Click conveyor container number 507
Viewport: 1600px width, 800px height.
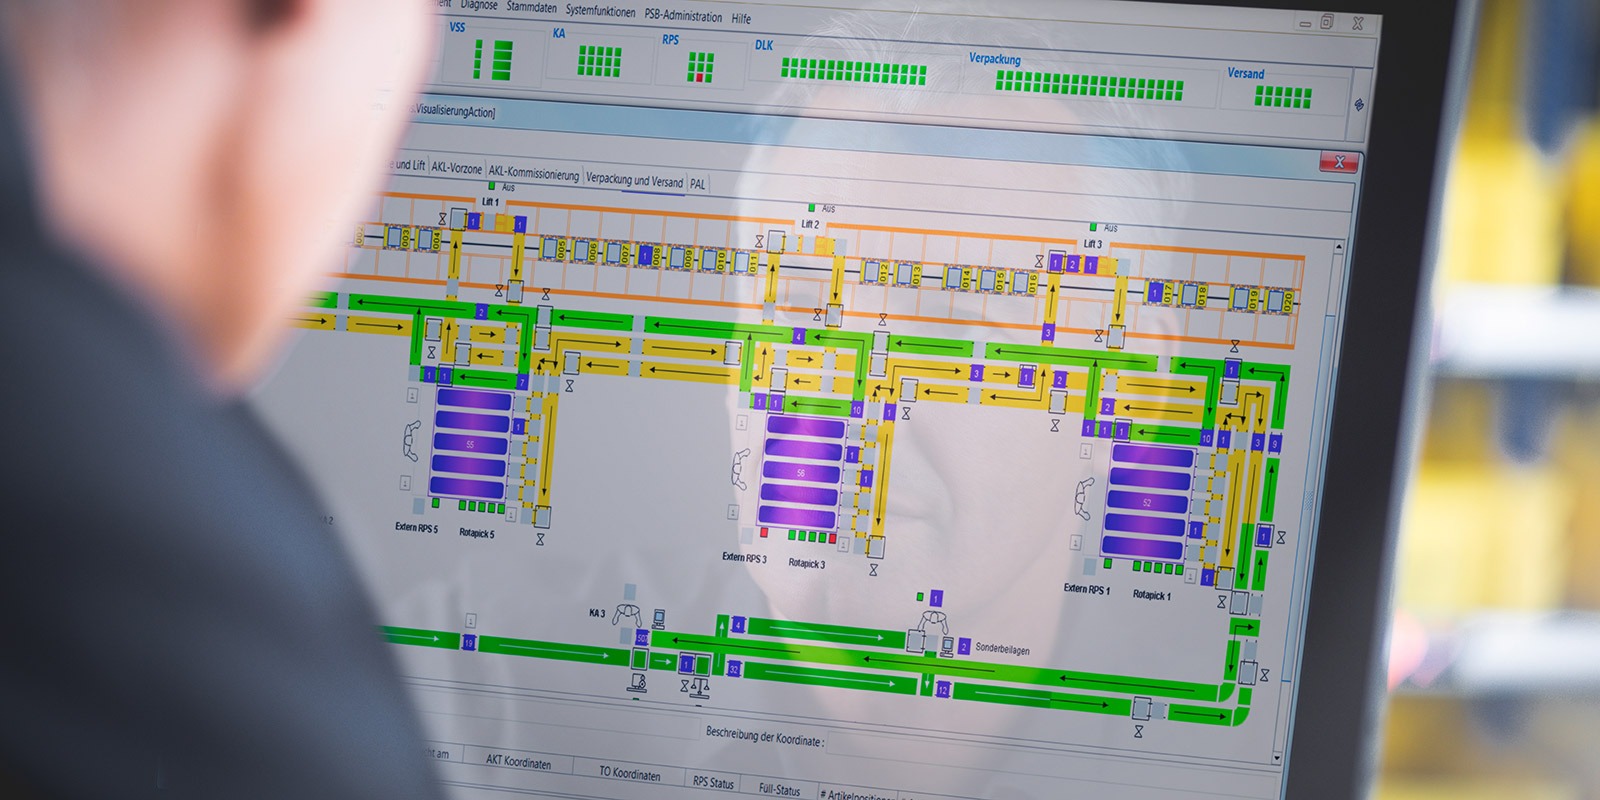tap(642, 638)
